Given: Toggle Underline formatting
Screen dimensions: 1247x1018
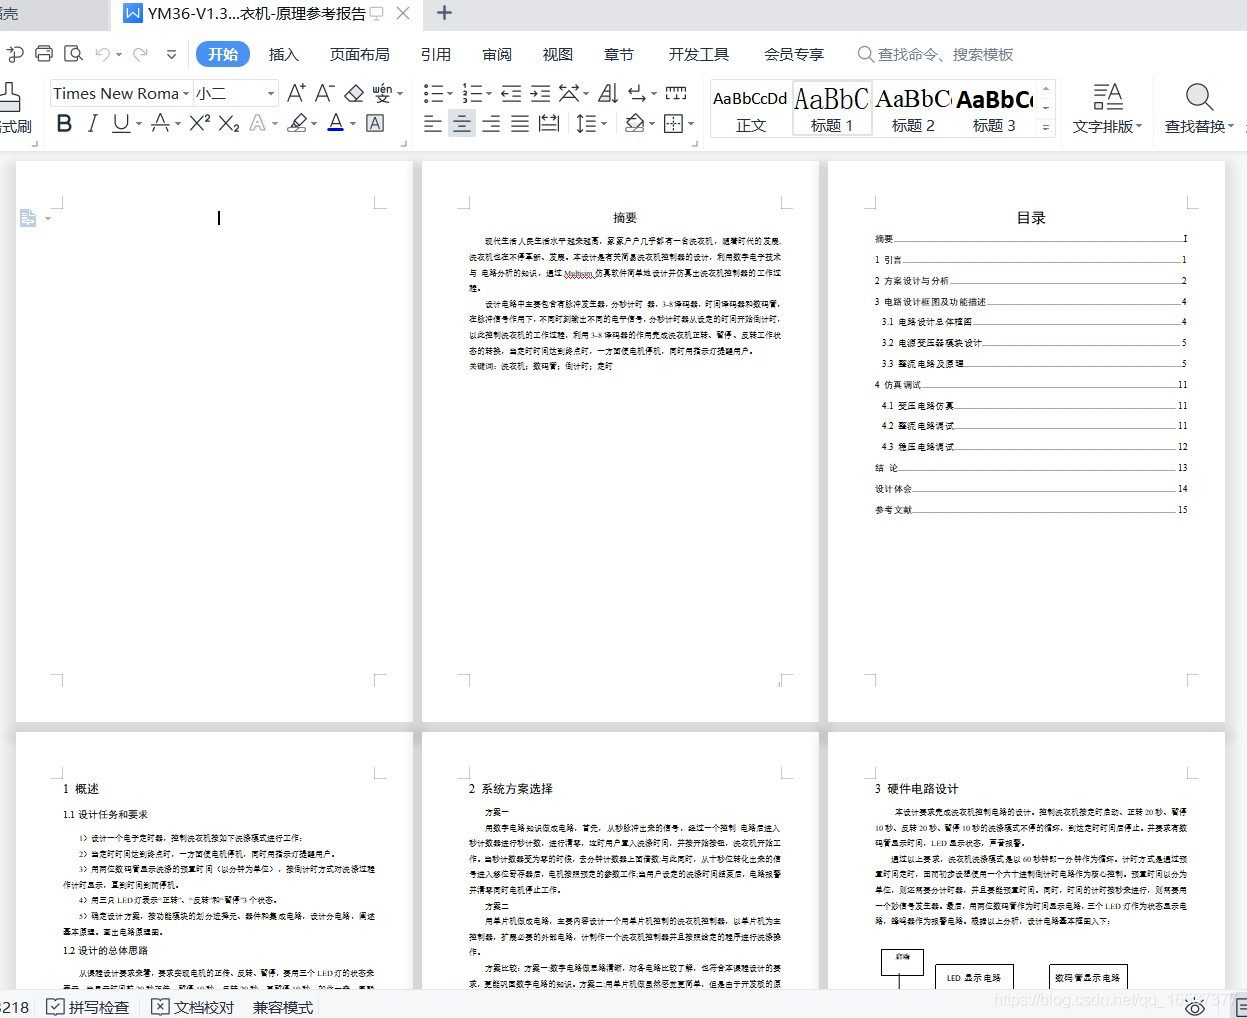Looking at the screenshot, I should pyautogui.click(x=121, y=123).
